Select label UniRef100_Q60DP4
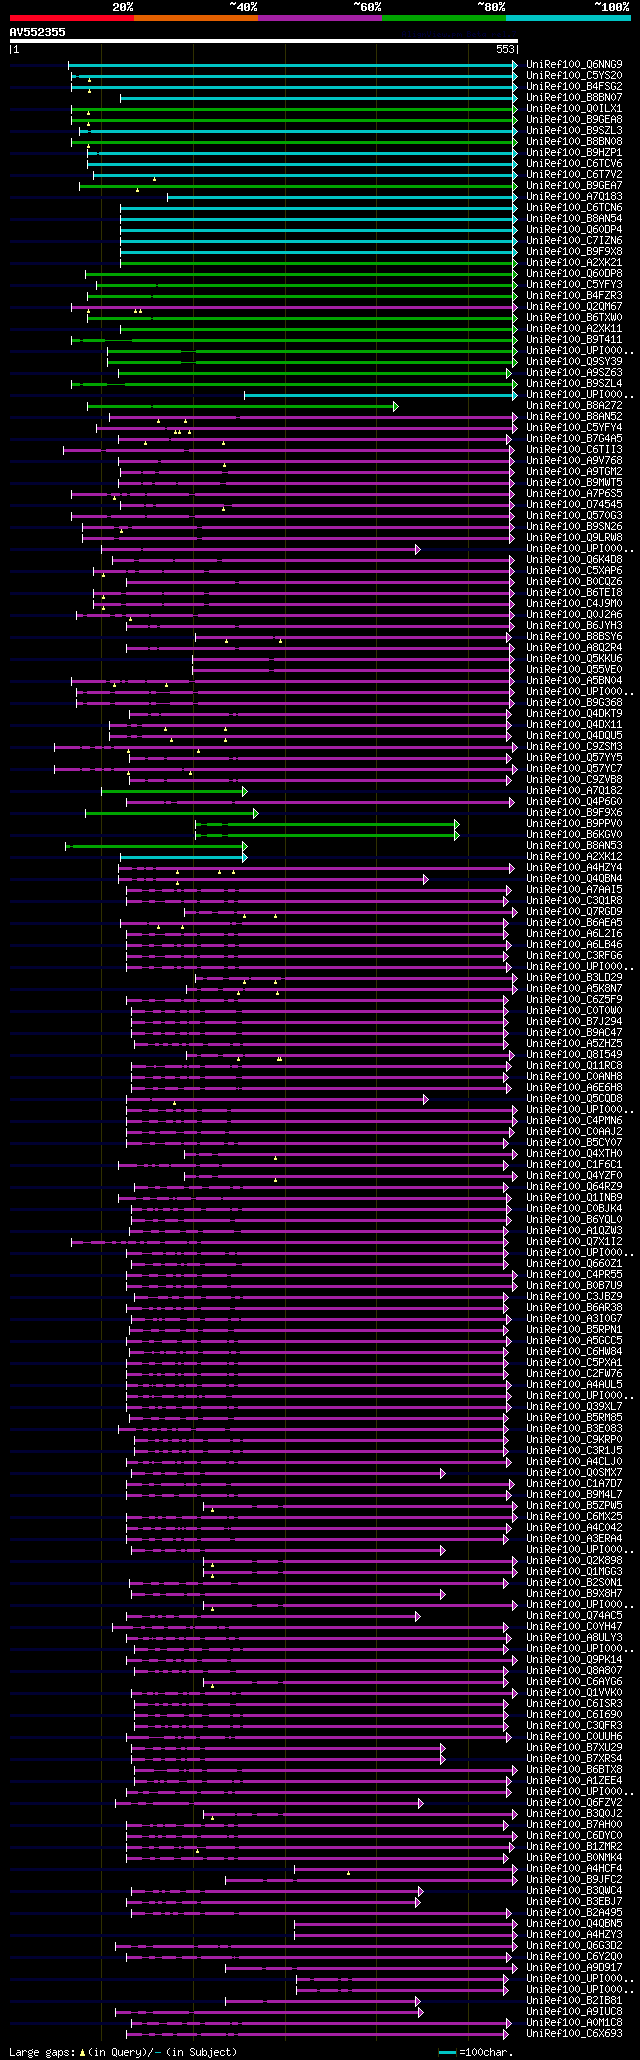 [x=574, y=230]
